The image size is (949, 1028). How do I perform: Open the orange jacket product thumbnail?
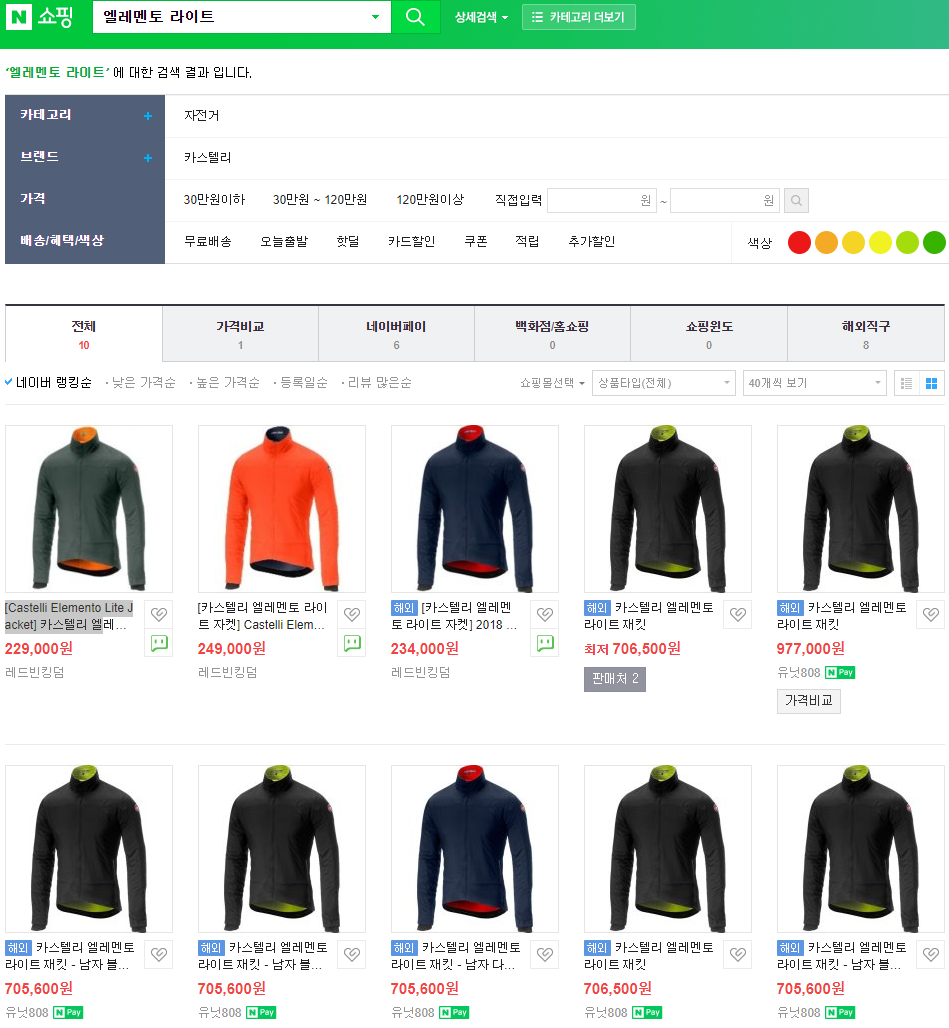(282, 509)
